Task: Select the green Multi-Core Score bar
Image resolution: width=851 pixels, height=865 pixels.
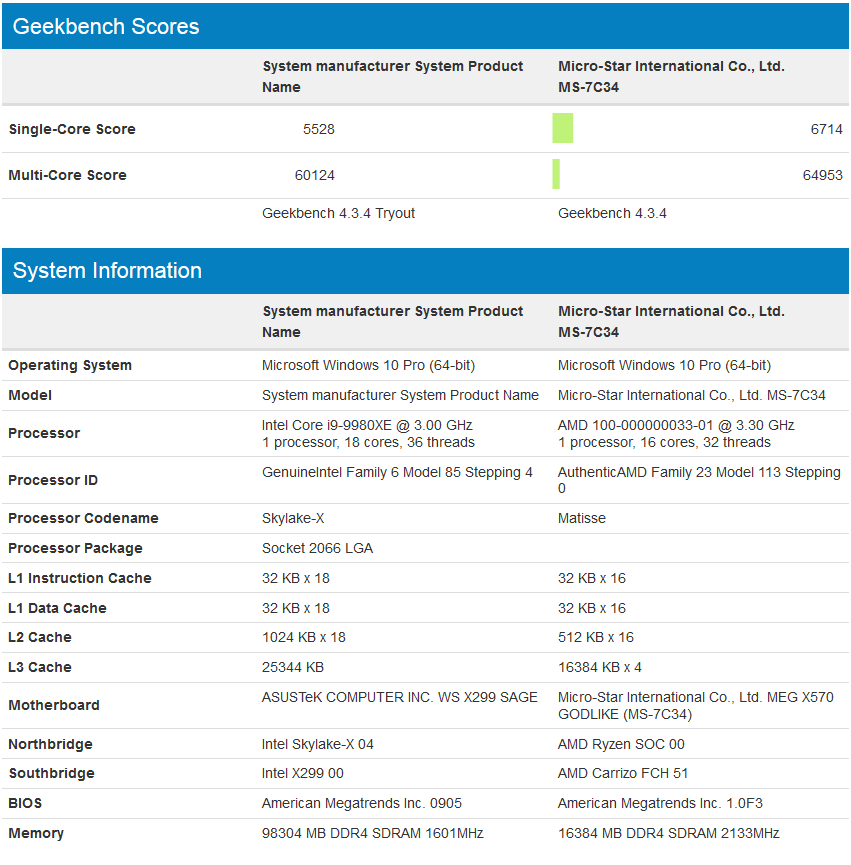Action: pos(556,175)
